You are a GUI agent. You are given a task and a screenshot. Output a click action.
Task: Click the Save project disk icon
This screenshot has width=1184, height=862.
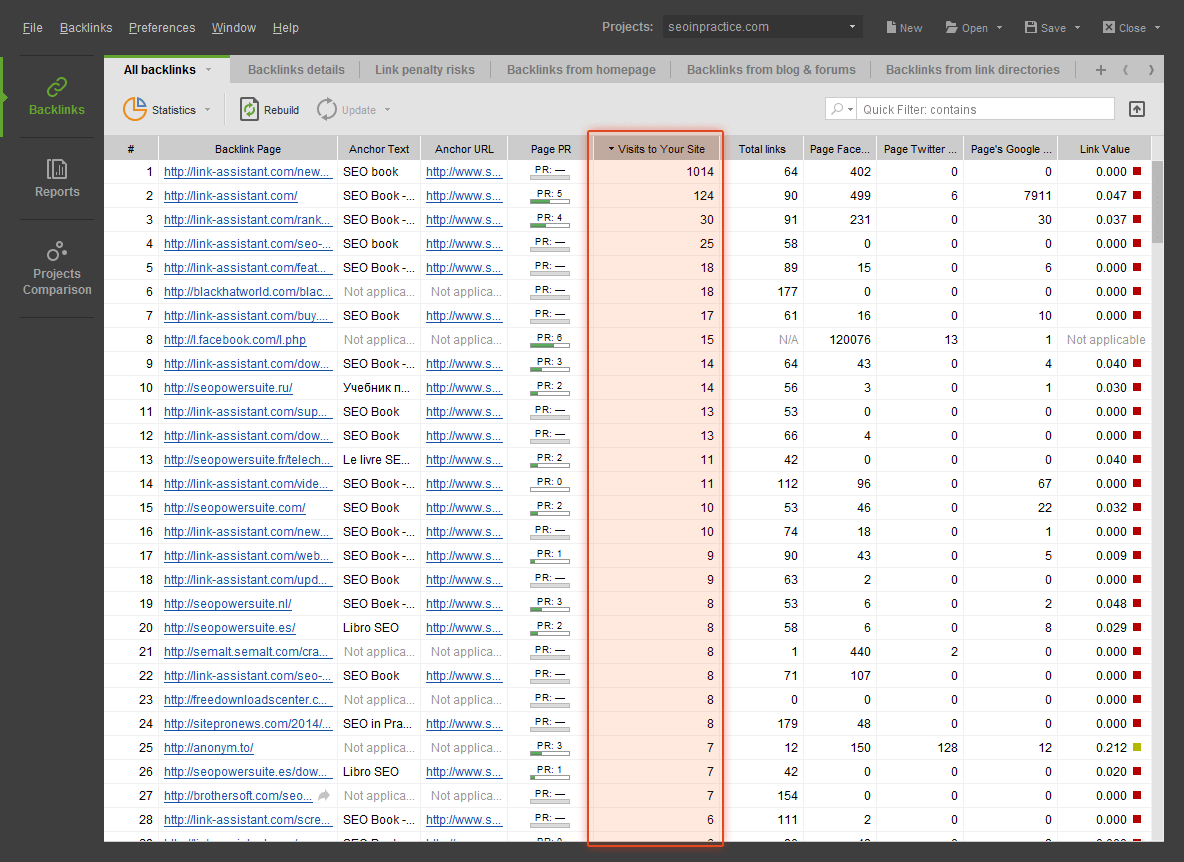click(1031, 27)
